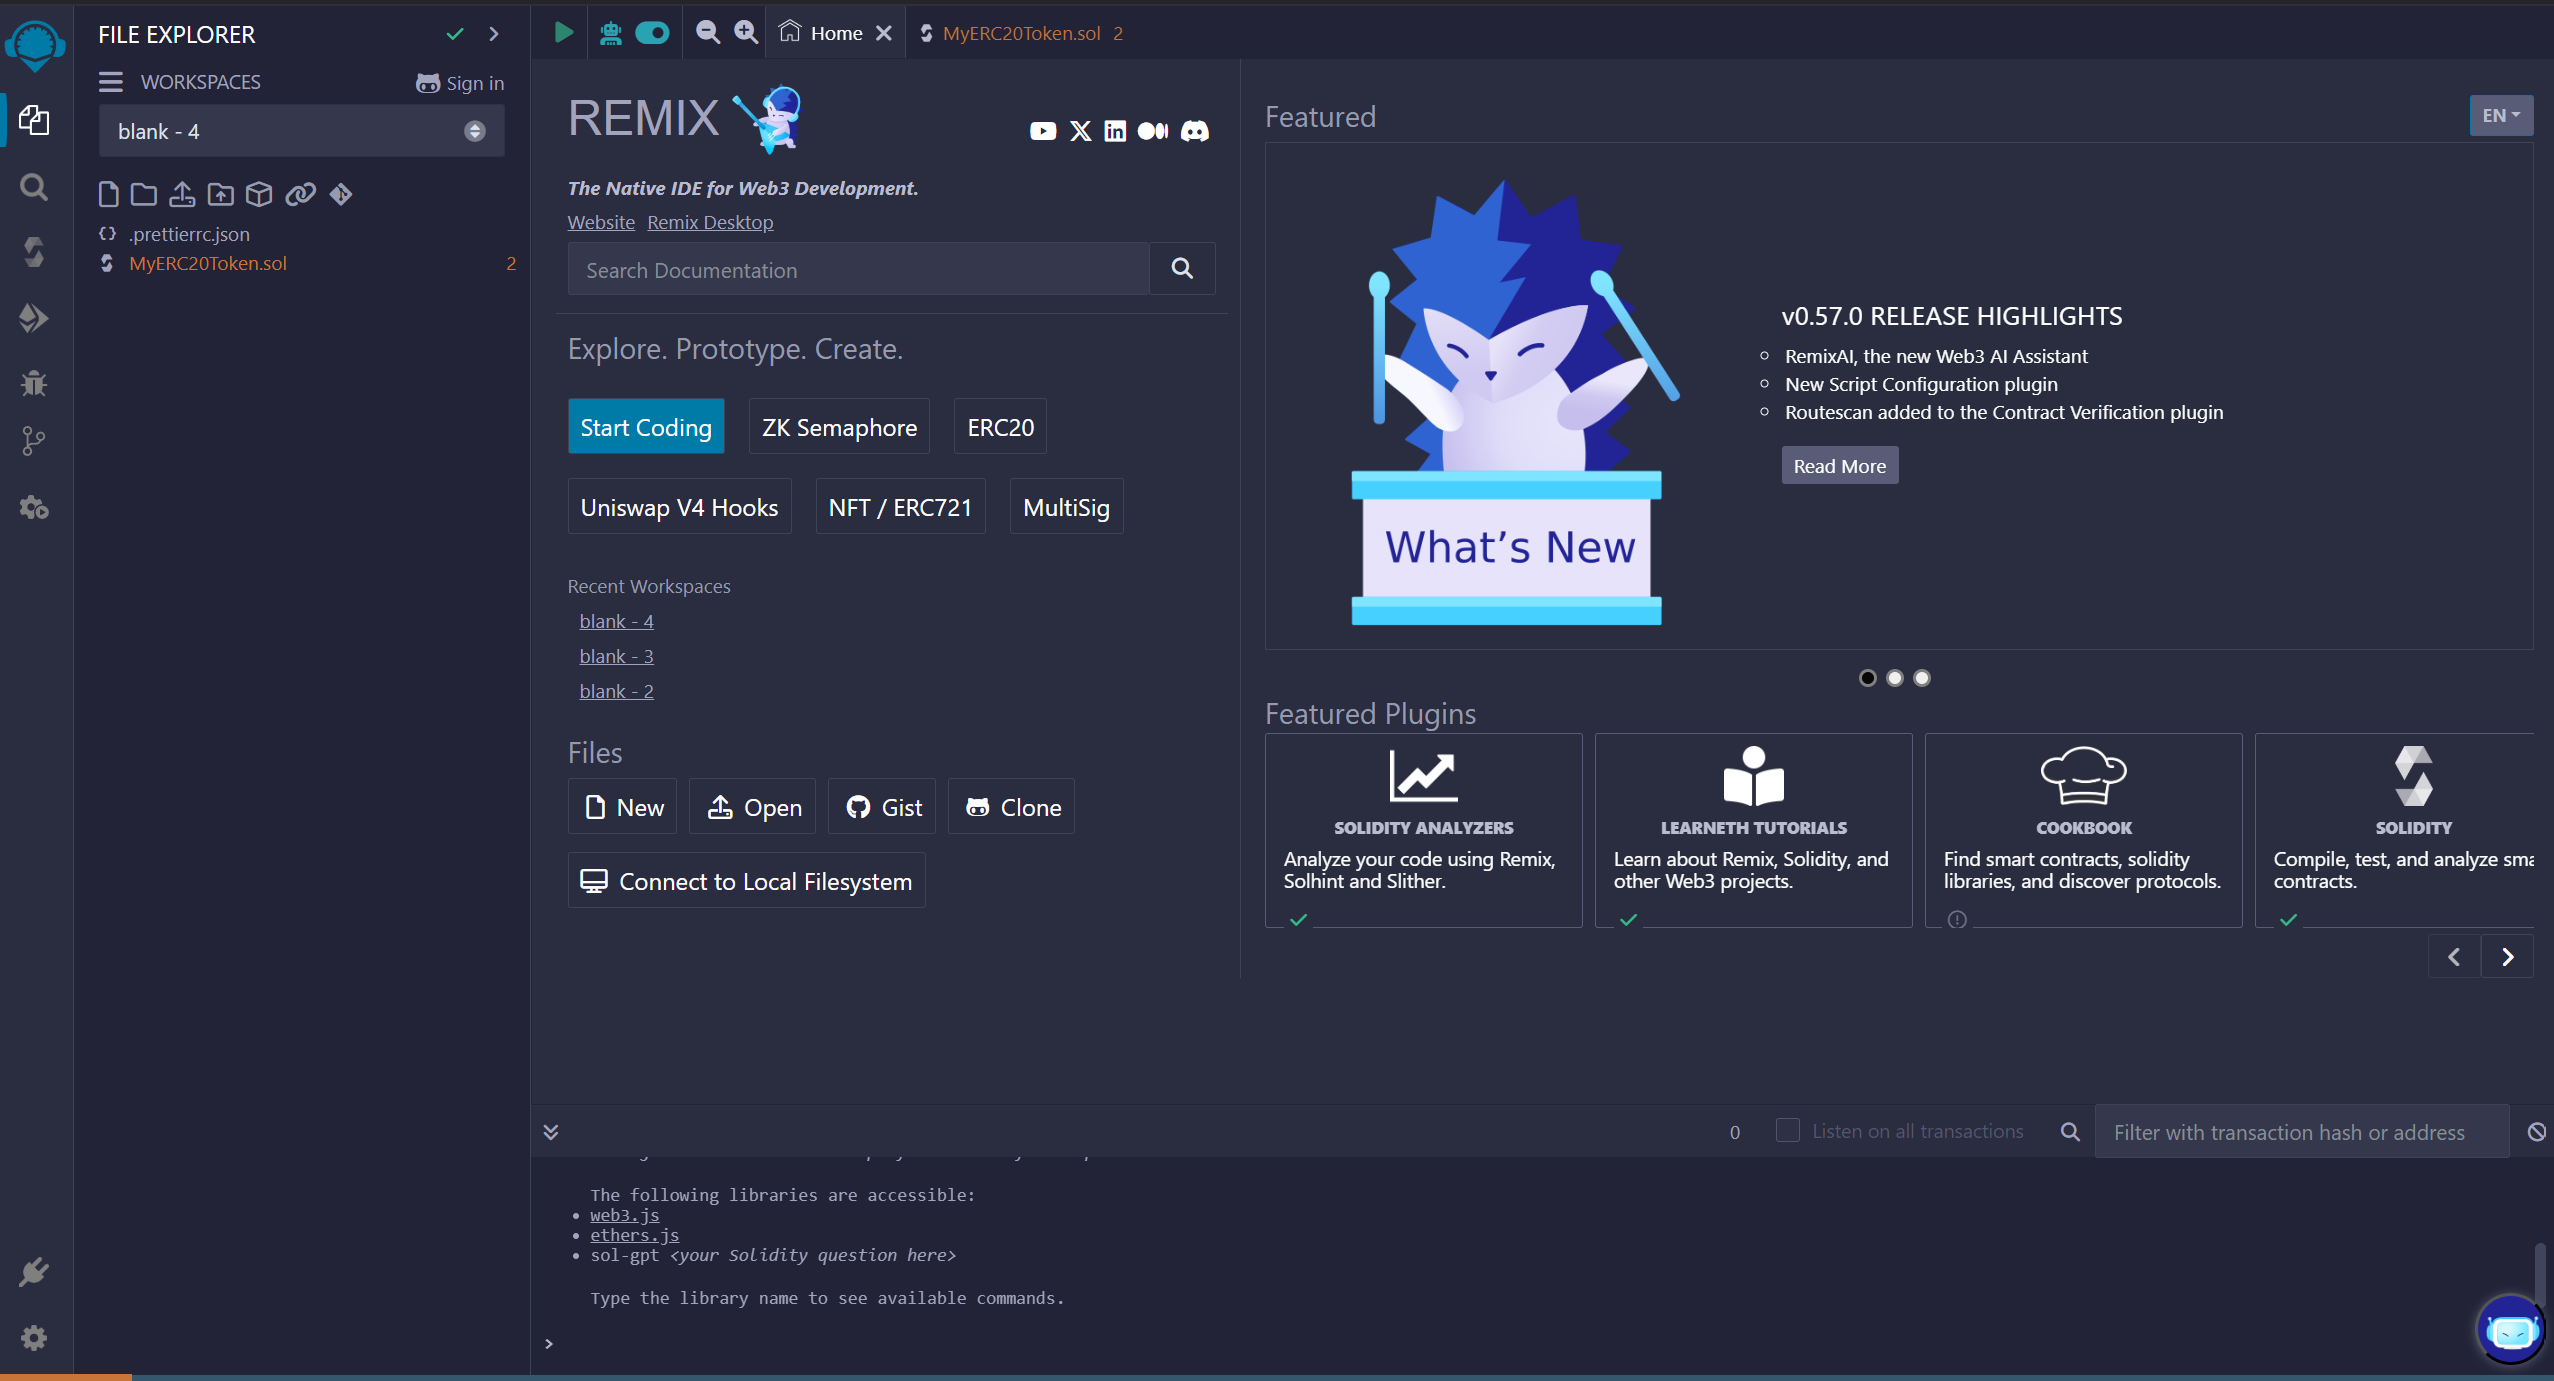
Task: Click the Start Coding button
Action: point(646,427)
